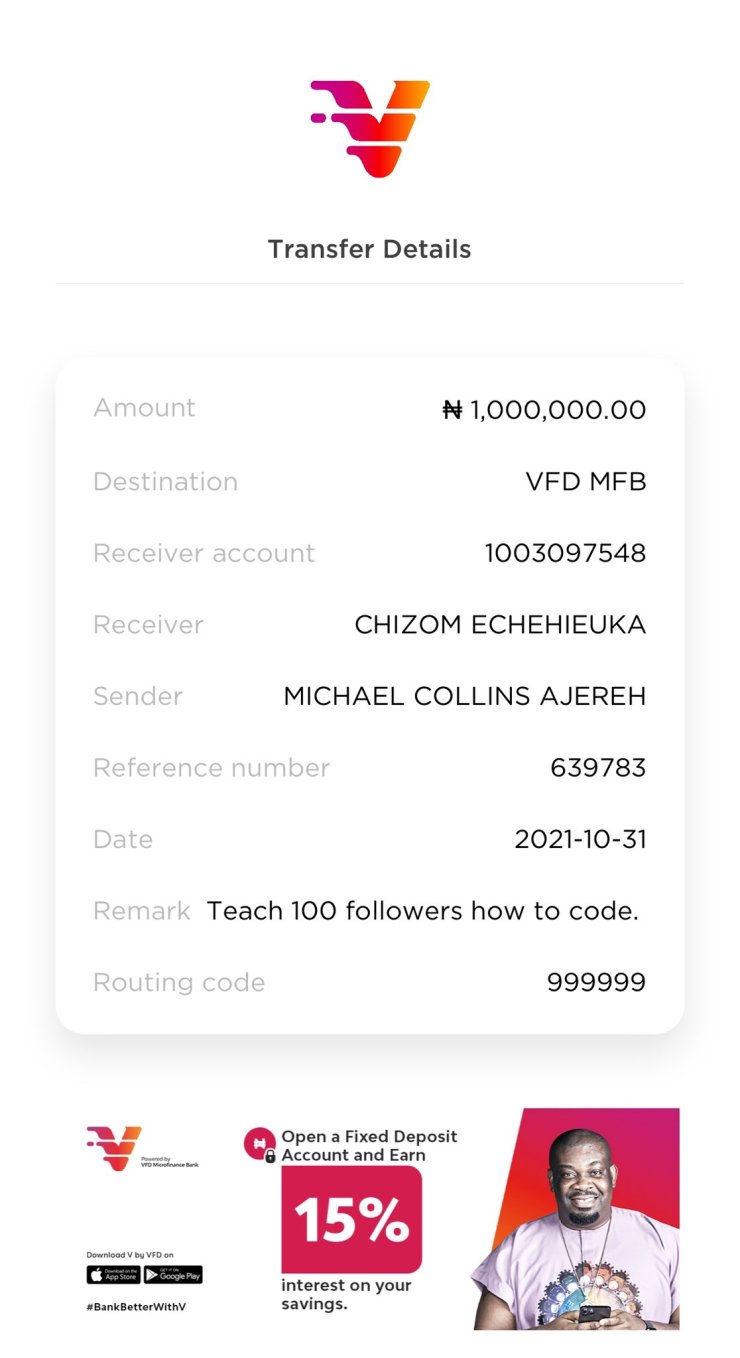The height and width of the screenshot is (1358, 740).
Task: Click the Open a Fixed Deposit Account text
Action: tap(368, 1146)
